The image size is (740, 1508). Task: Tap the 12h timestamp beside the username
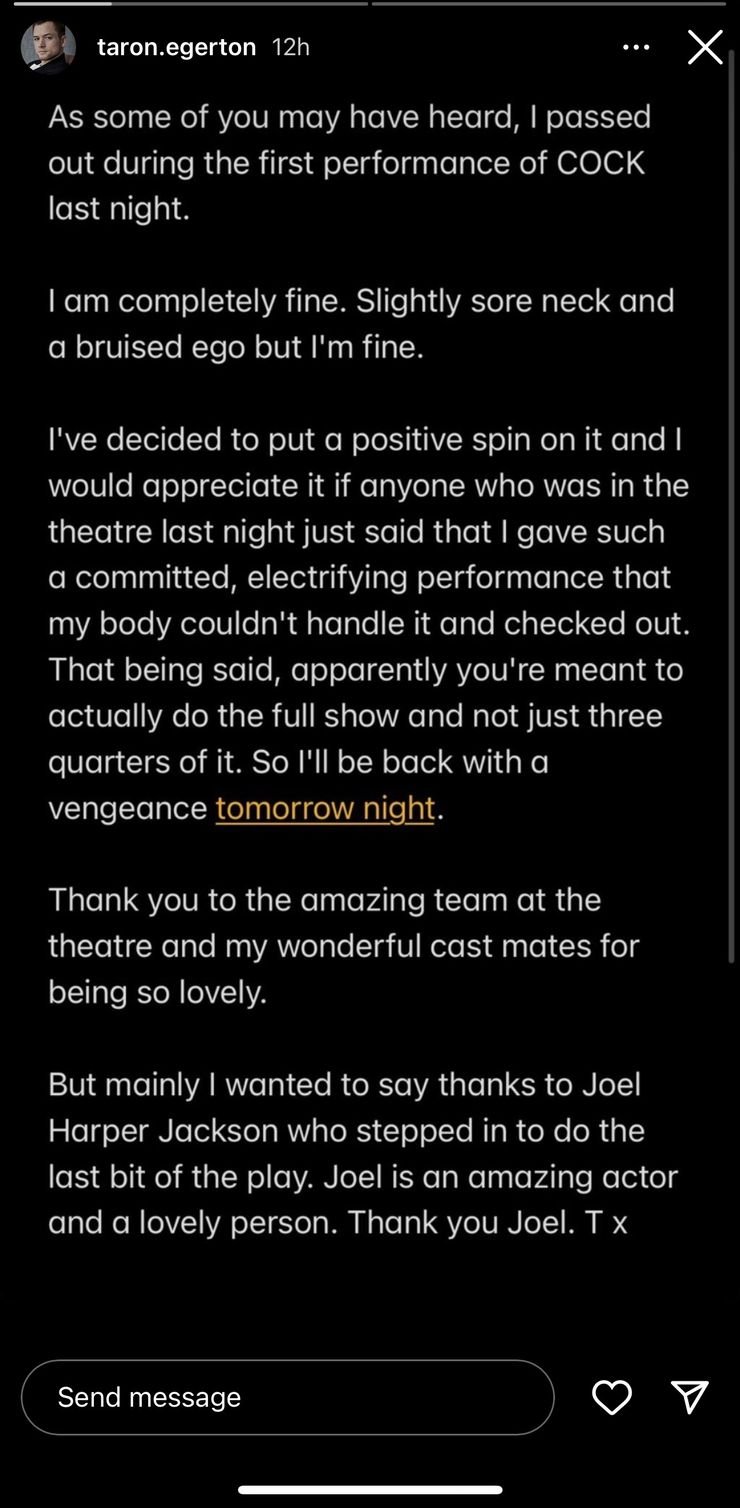[x=291, y=47]
